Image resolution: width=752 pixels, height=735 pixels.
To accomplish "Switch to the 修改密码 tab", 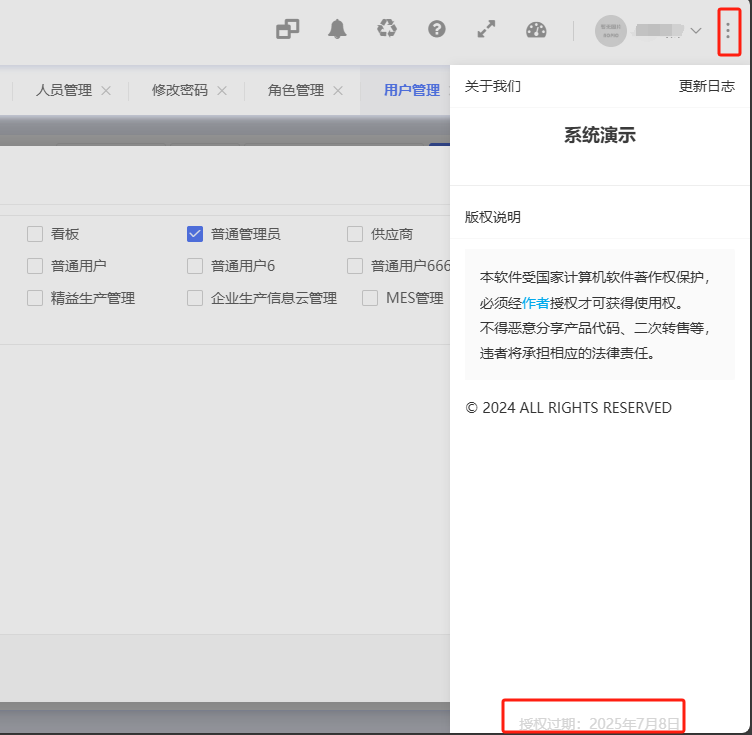I will pyautogui.click(x=180, y=90).
